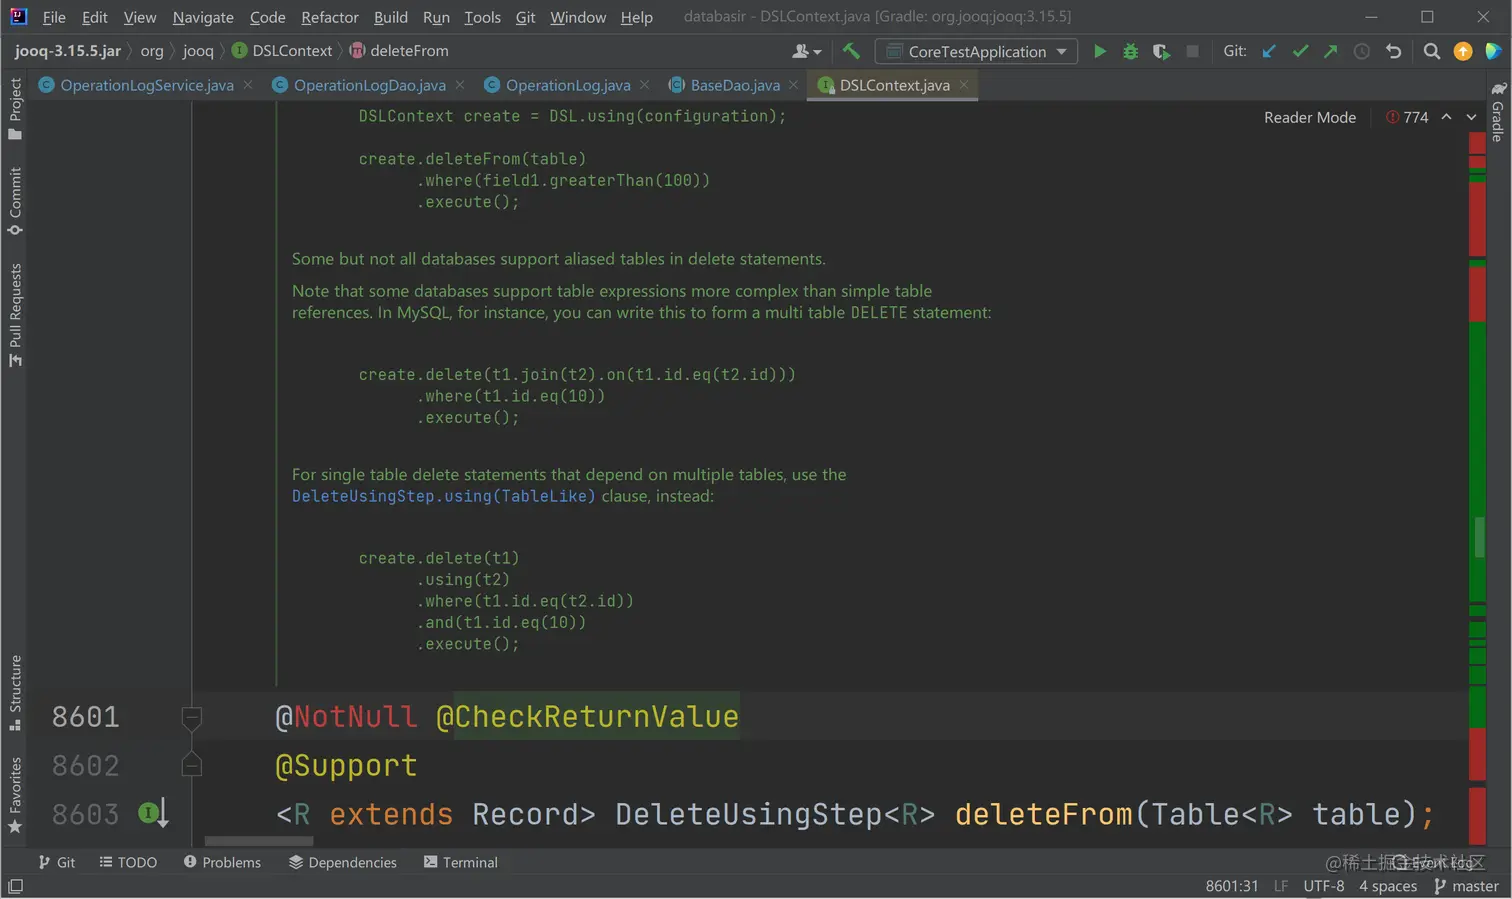
Task: Open the master git branch selector
Action: click(x=1466, y=886)
